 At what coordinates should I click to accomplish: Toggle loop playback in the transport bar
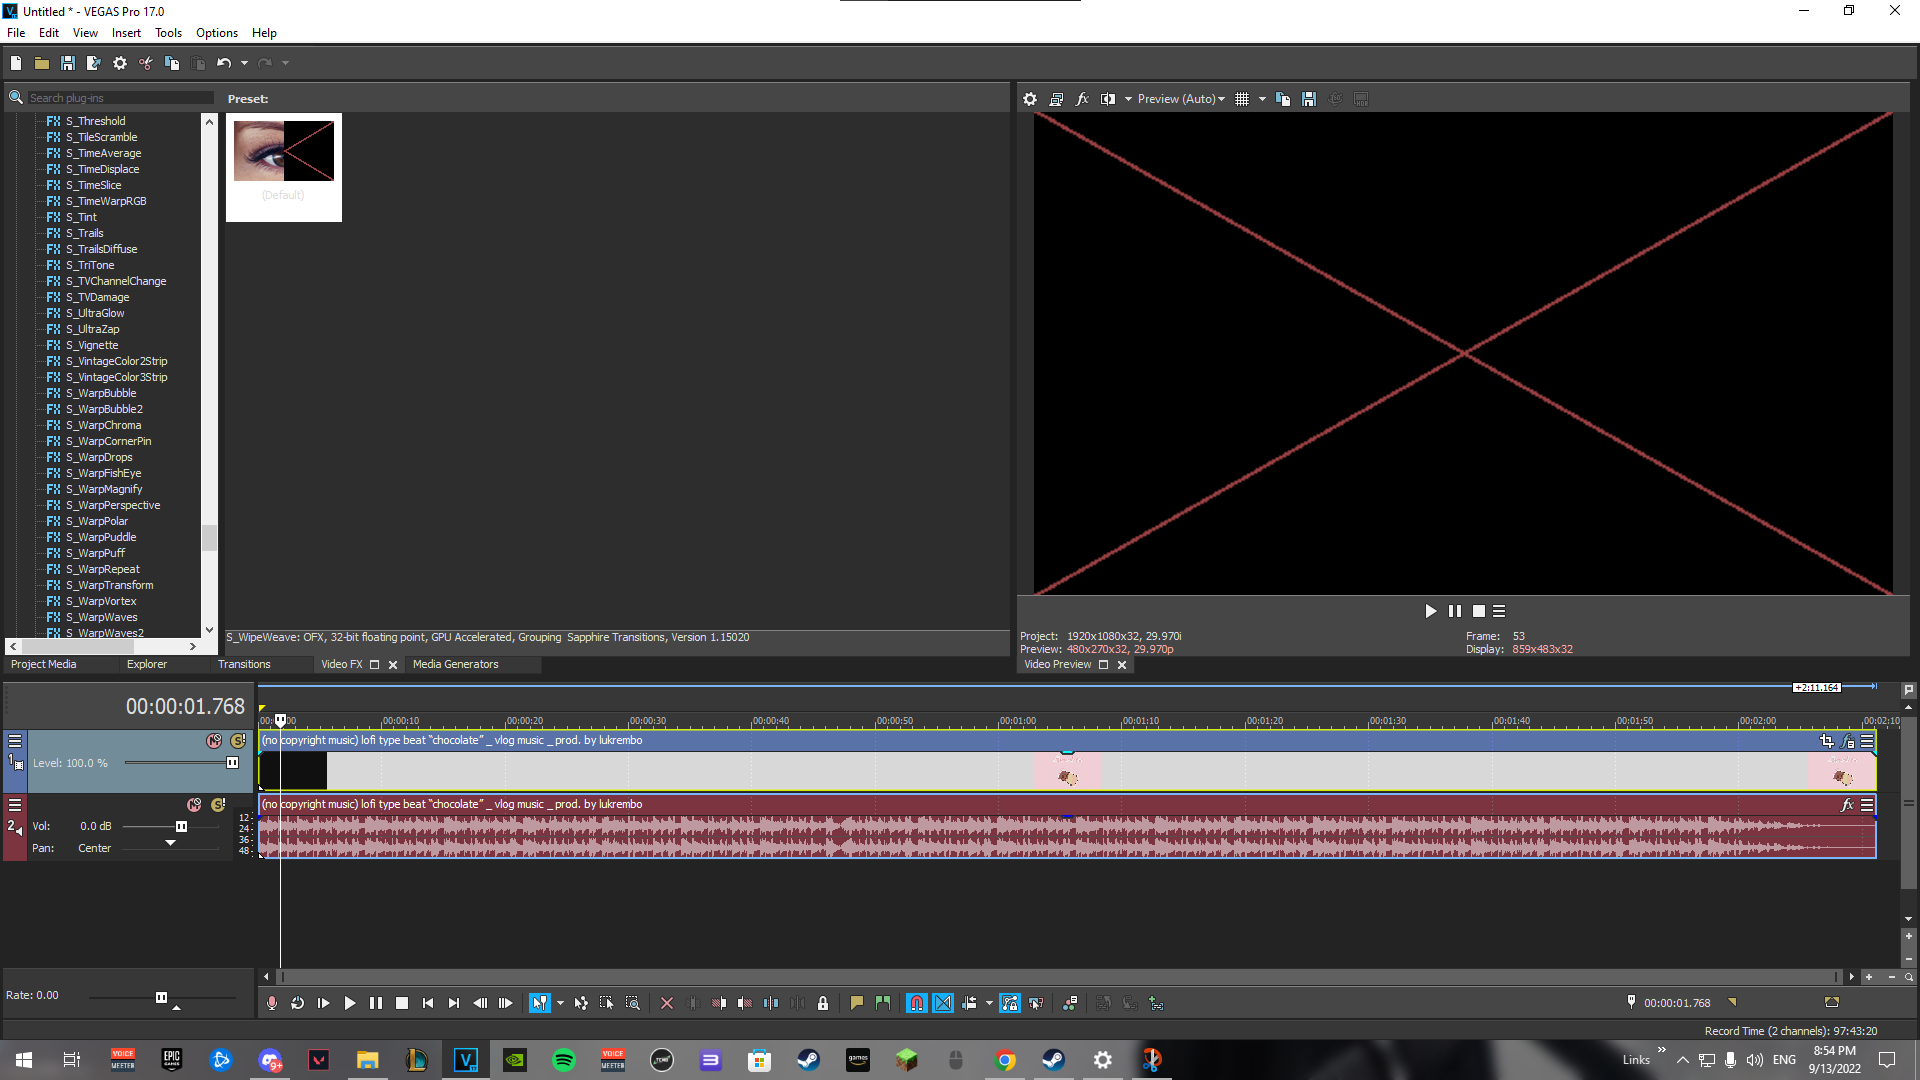[298, 1003]
